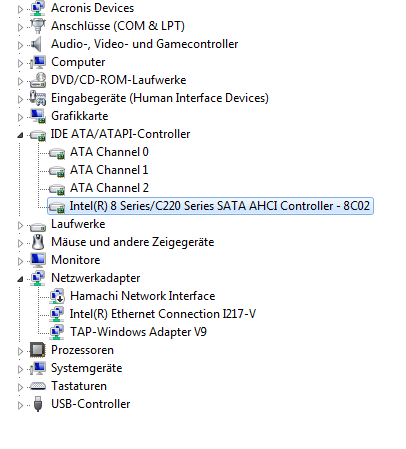Click the Grafikkarte display adapter icon
The image size is (406, 449).
38,116
